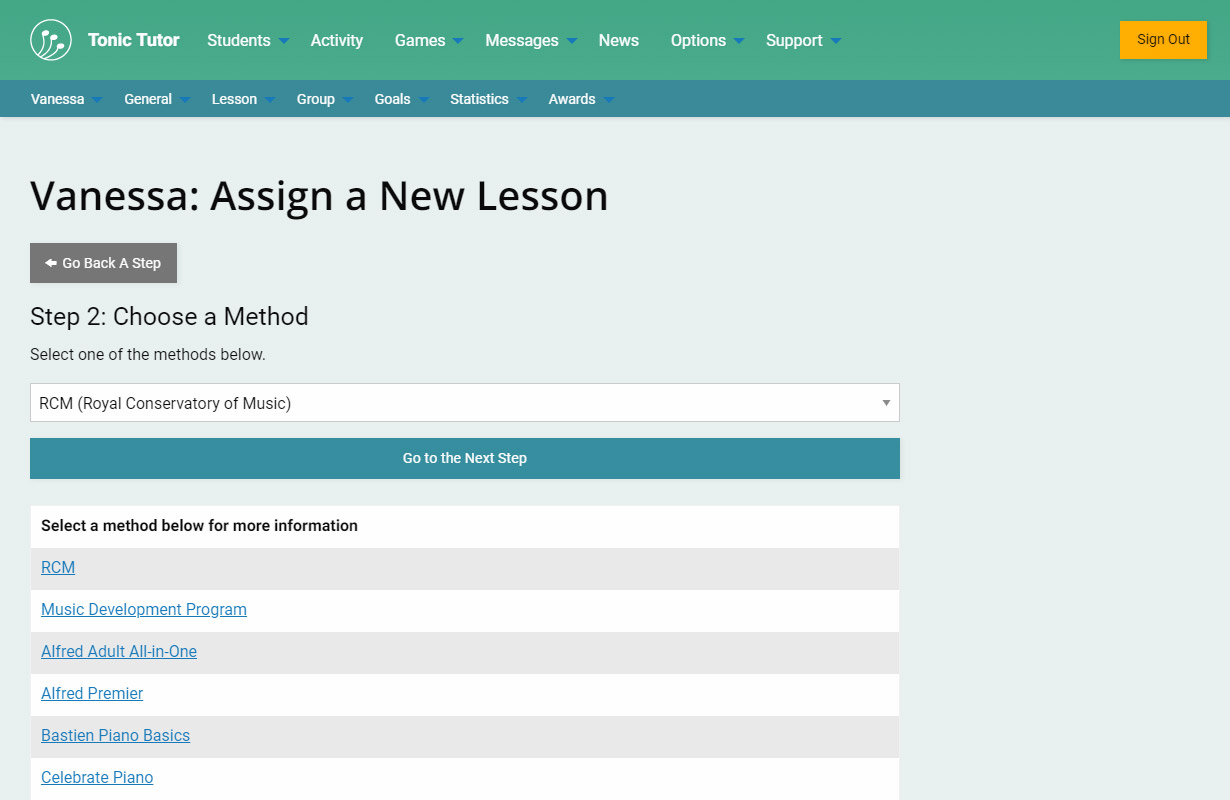The width and height of the screenshot is (1230, 800).
Task: Open the Lesson submenu
Action: (x=242, y=99)
